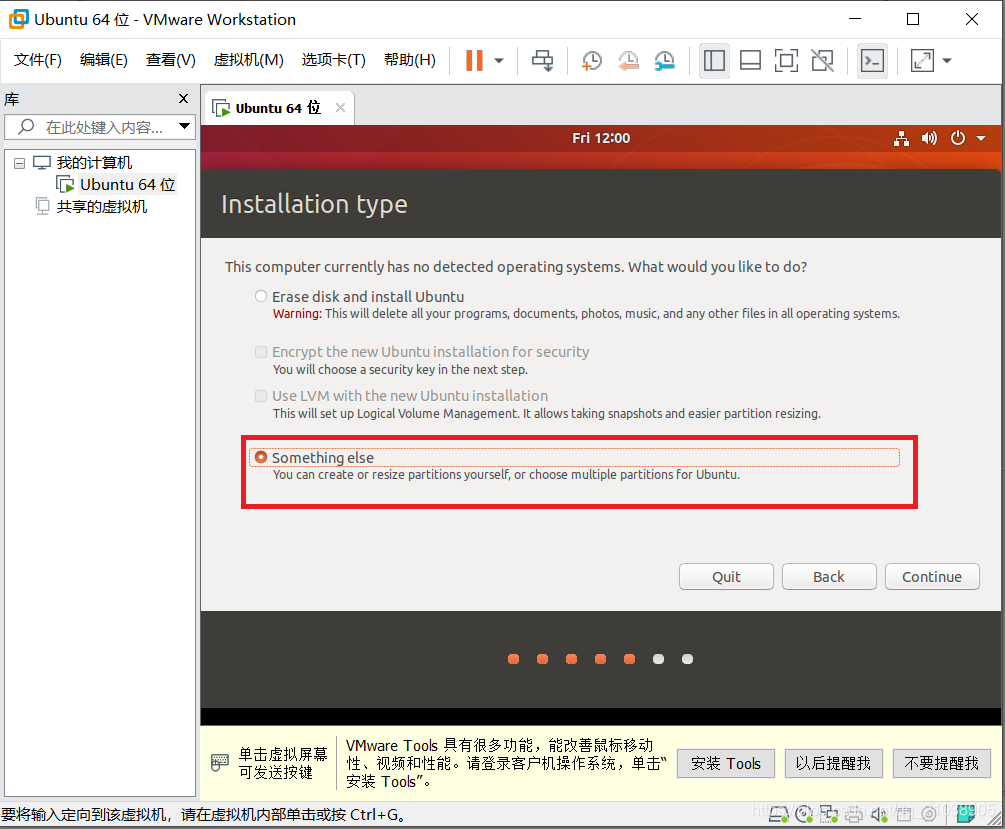Click the 安装 Tools button
The image size is (1005, 829).
(726, 763)
